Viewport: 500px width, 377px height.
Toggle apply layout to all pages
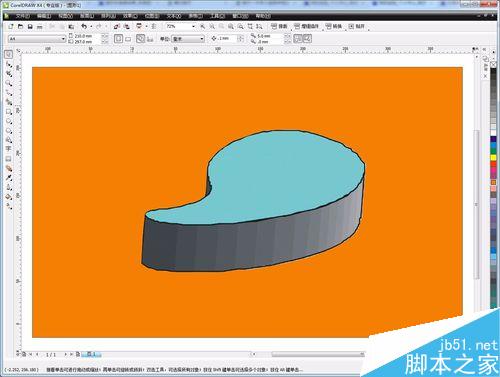click(140, 39)
